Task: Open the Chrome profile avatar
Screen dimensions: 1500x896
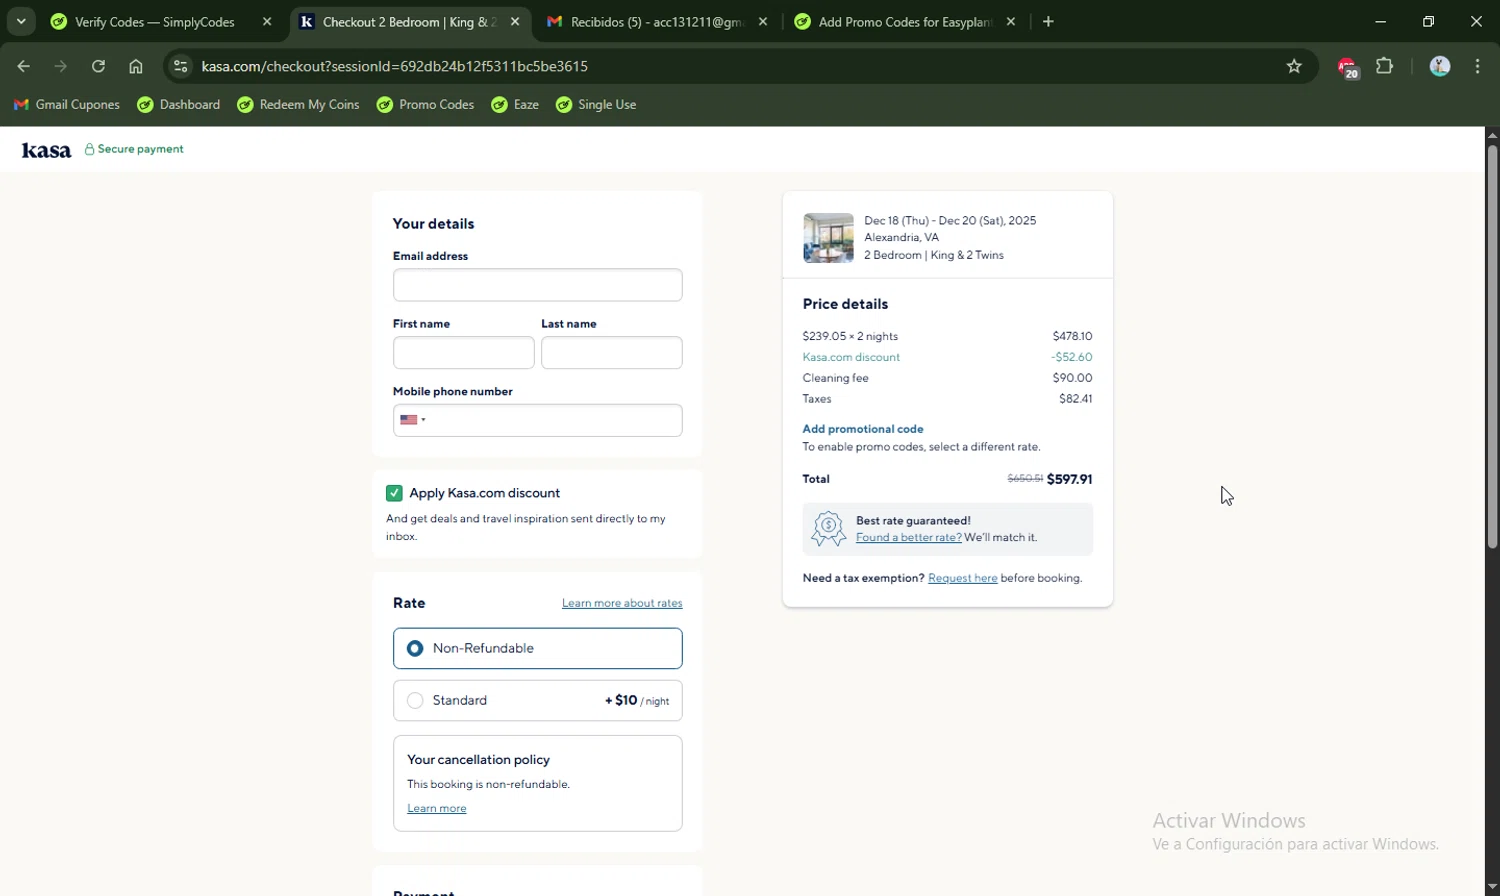Action: click(x=1440, y=66)
